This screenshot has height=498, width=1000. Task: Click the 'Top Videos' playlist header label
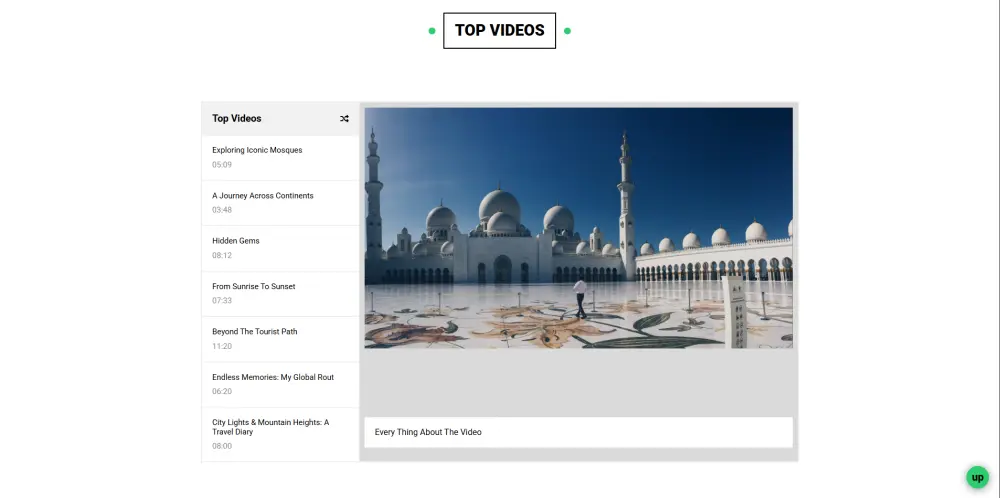tap(237, 119)
